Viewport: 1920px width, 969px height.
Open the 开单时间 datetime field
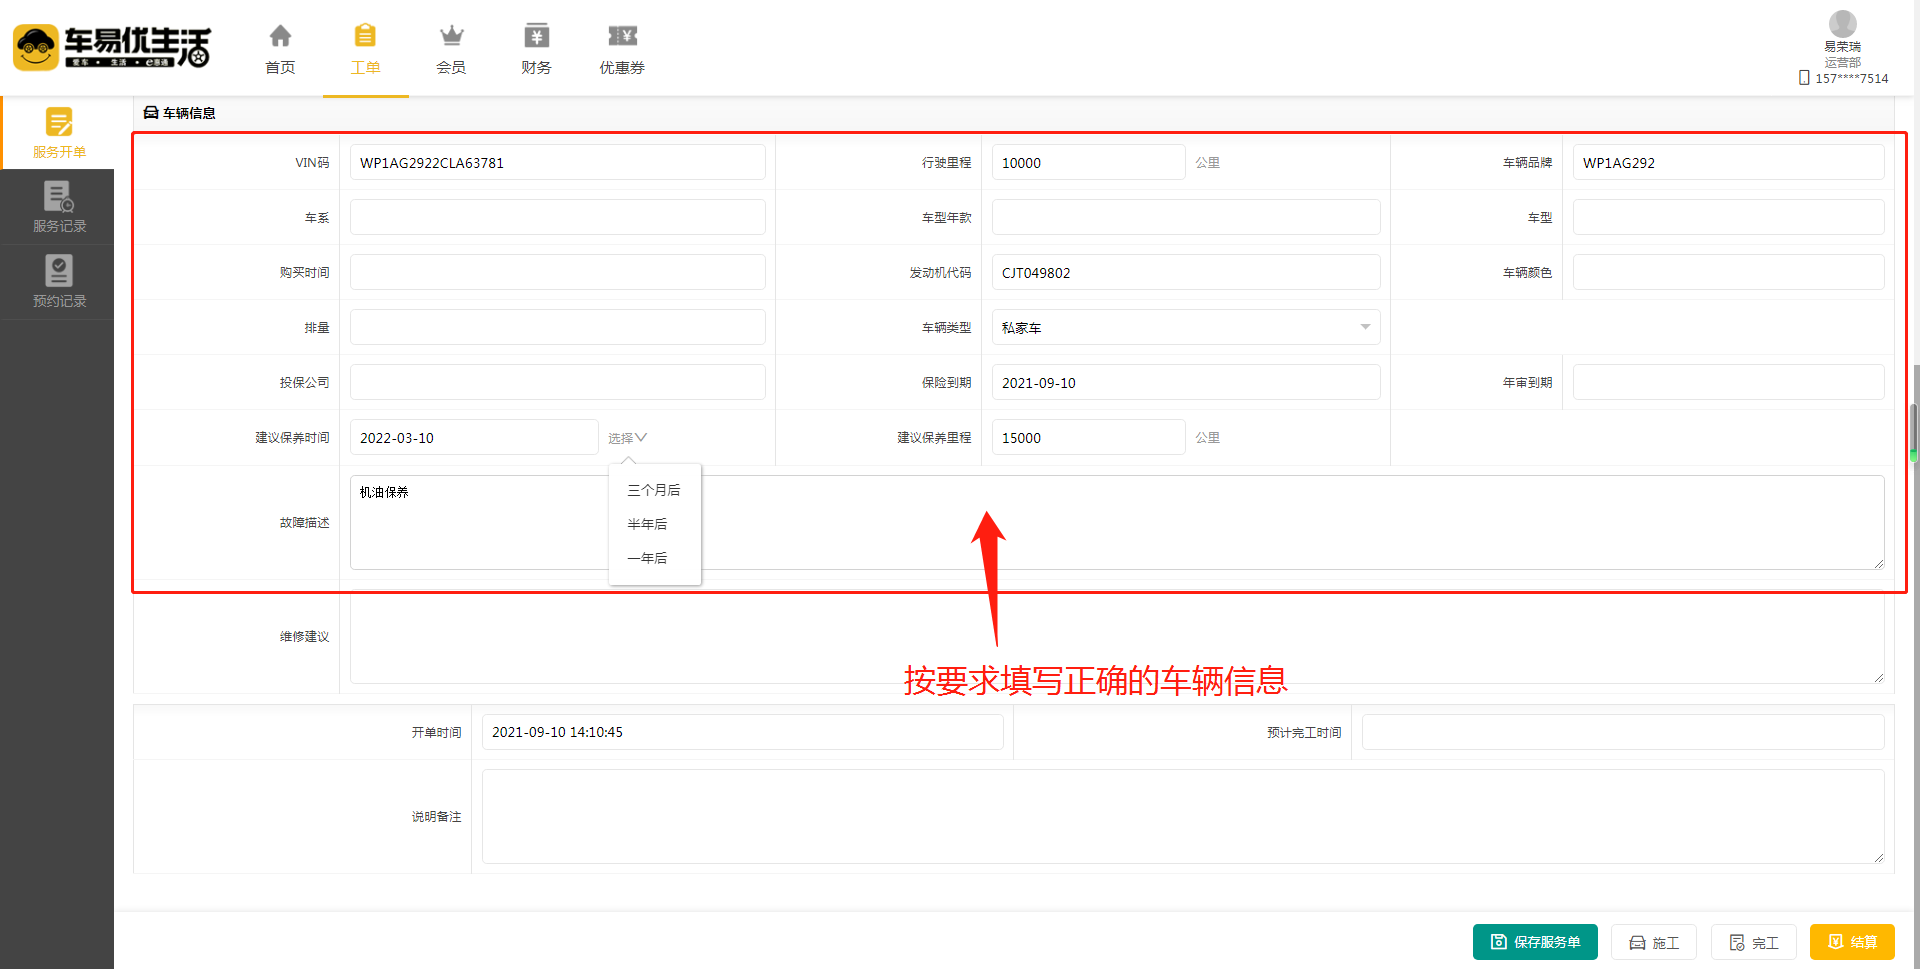click(x=742, y=732)
